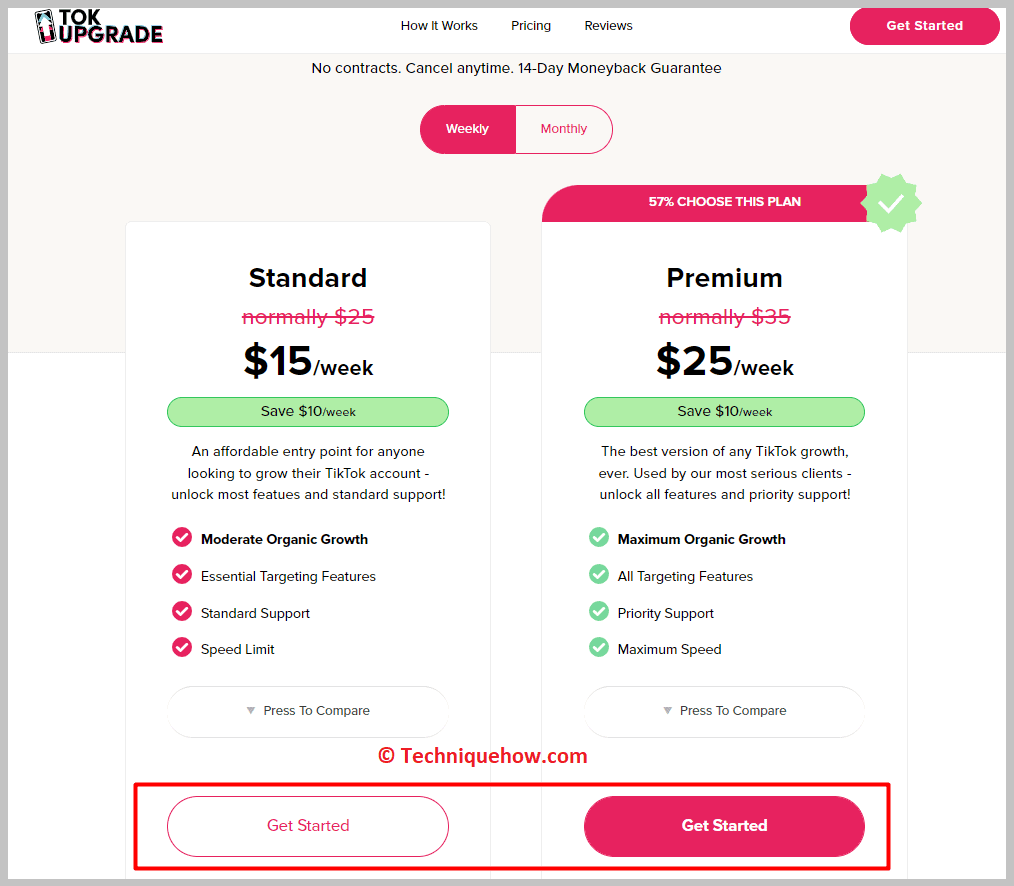Click the green verified badge on Premium
The image size is (1014, 886).
891,203
